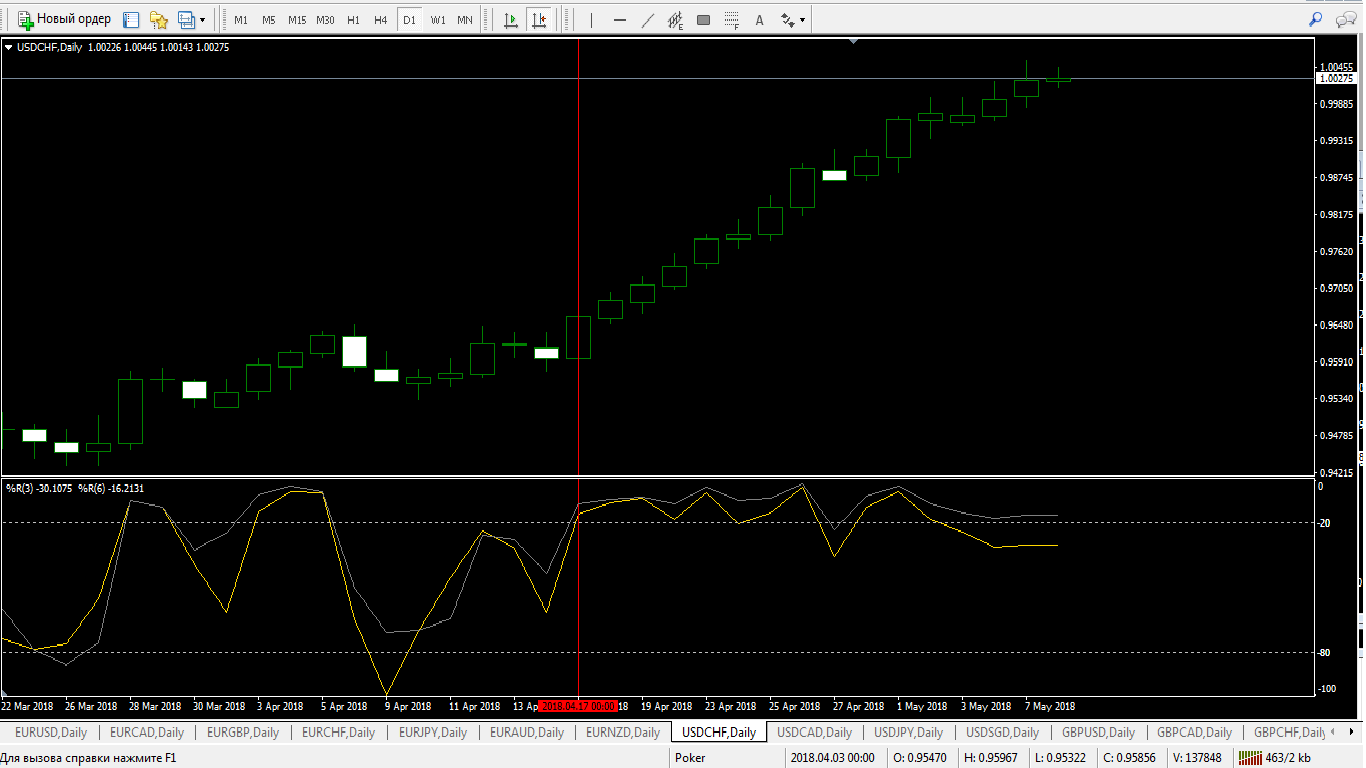Screen dimensions: 1366x768
Task: Click the red 2018.04.17 00:00 date label
Action: [578, 706]
